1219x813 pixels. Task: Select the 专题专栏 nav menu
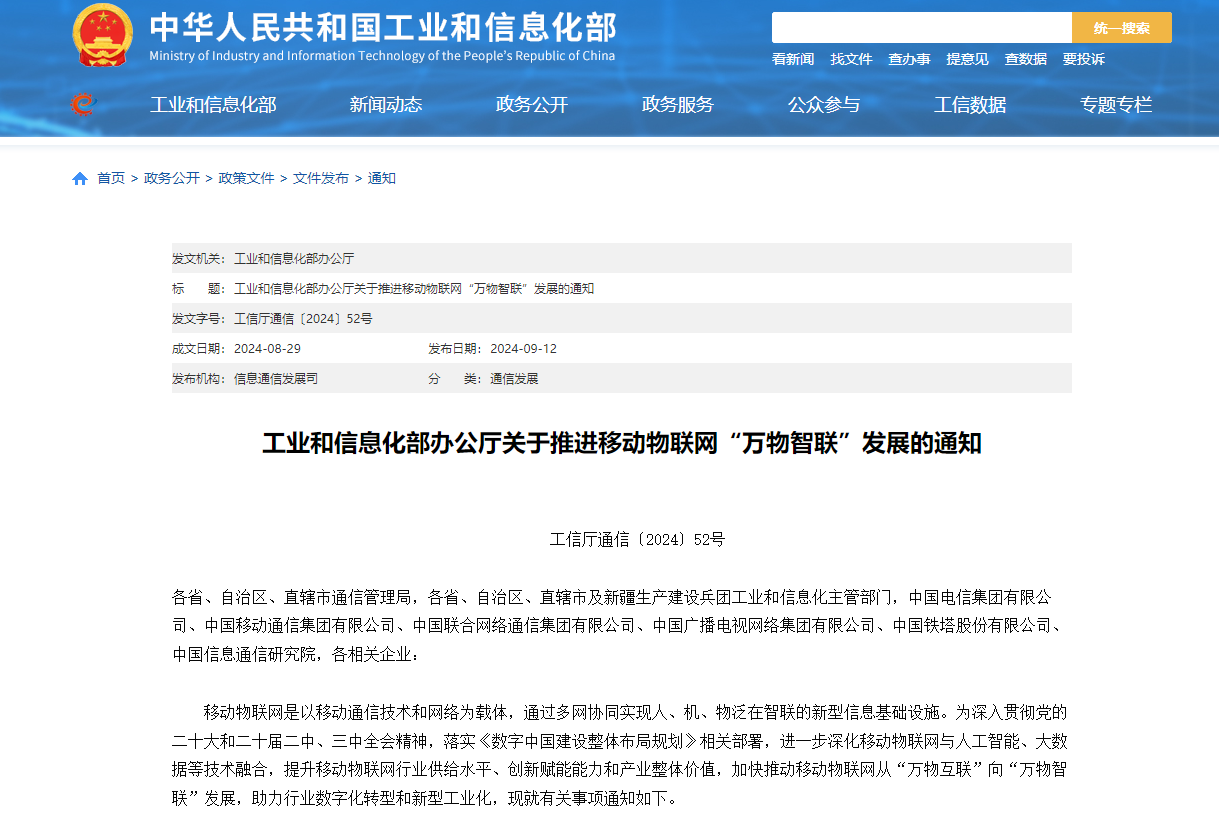[1116, 105]
